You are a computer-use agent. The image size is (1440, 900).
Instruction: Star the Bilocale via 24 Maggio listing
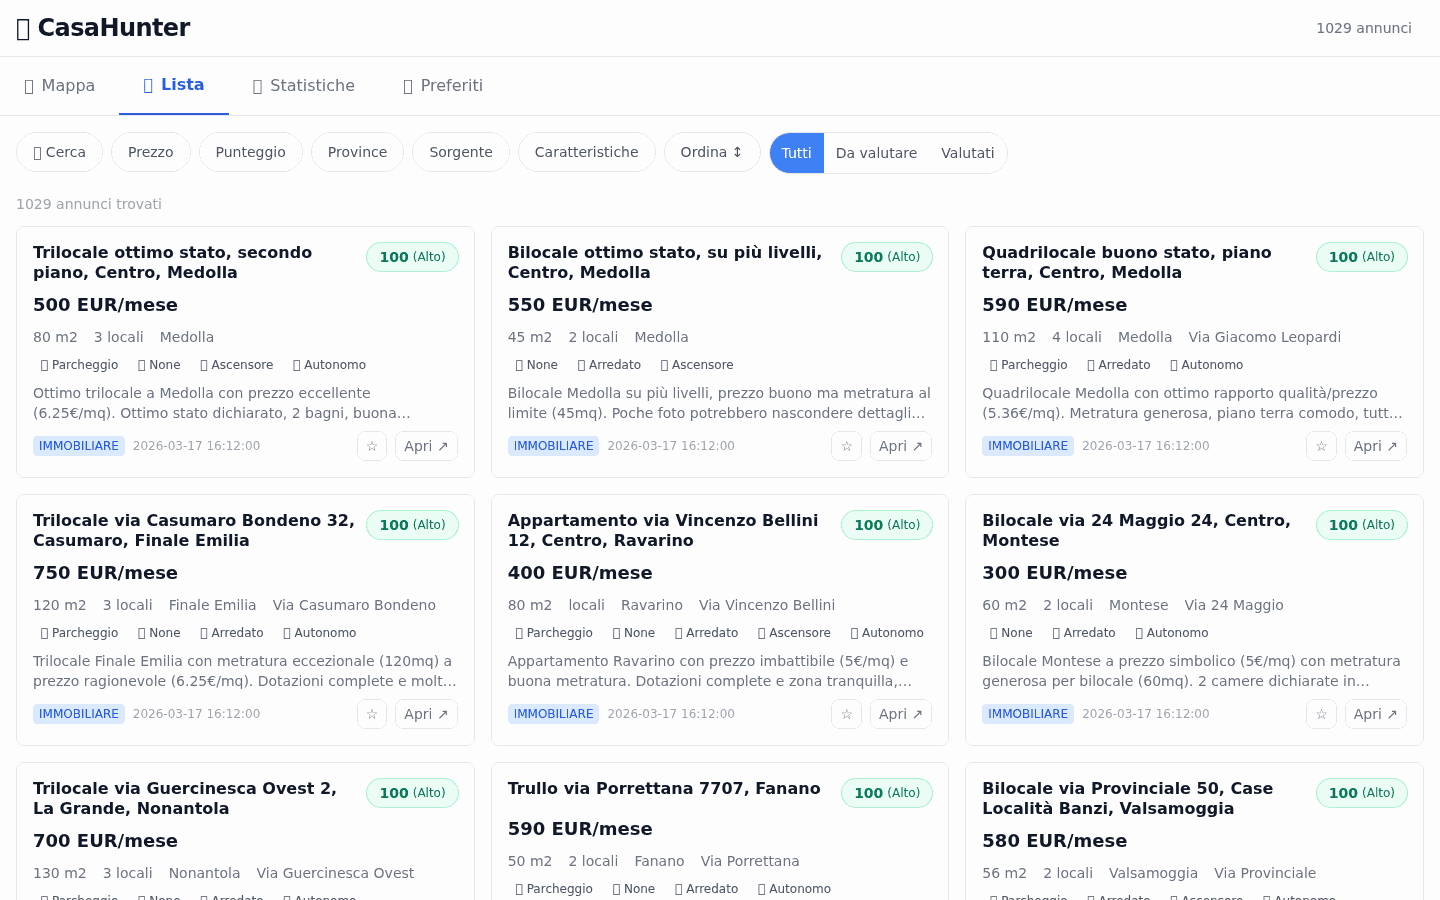coord(1321,713)
